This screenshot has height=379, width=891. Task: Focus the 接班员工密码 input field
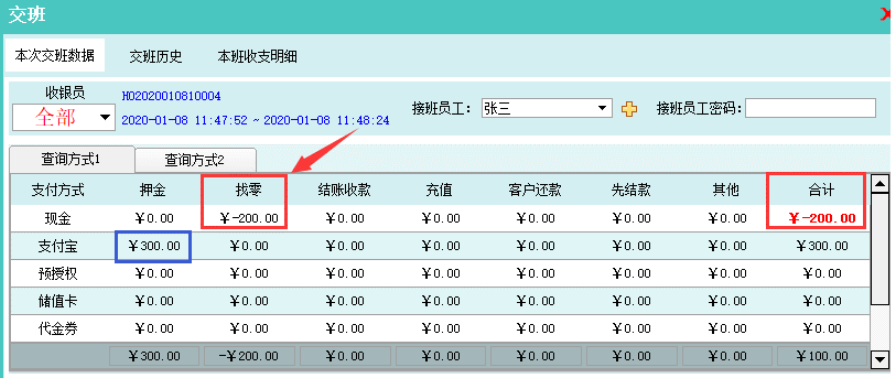[x=810, y=107]
